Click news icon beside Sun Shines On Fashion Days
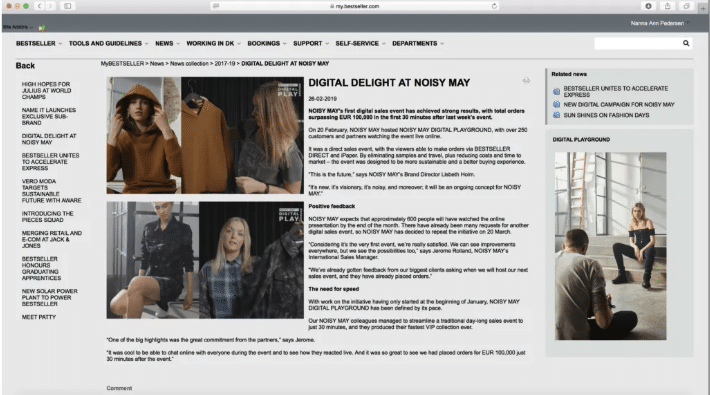Screen dimensions: 710x395 click(556, 115)
